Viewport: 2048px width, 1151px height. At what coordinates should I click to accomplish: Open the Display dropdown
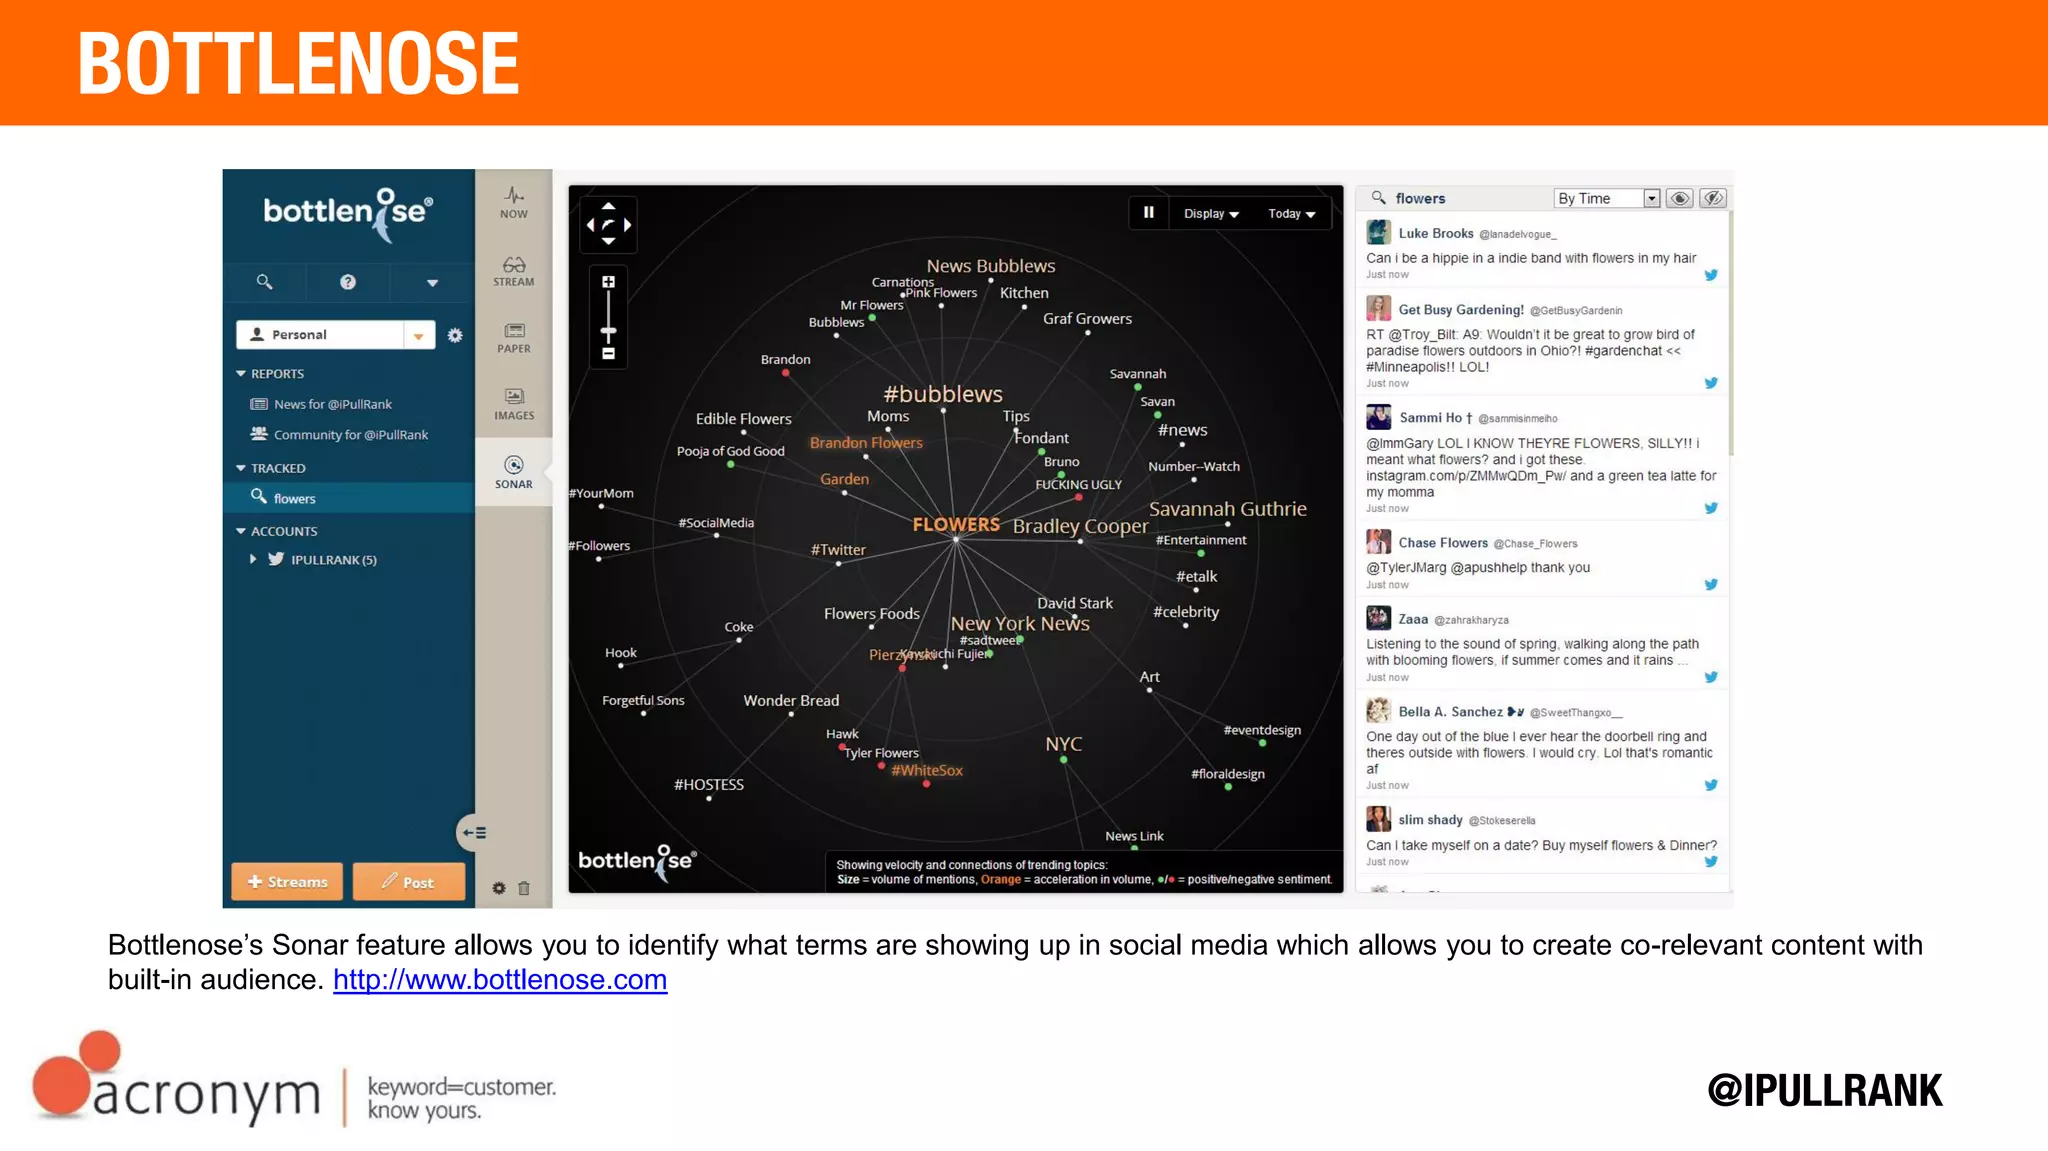point(1211,214)
